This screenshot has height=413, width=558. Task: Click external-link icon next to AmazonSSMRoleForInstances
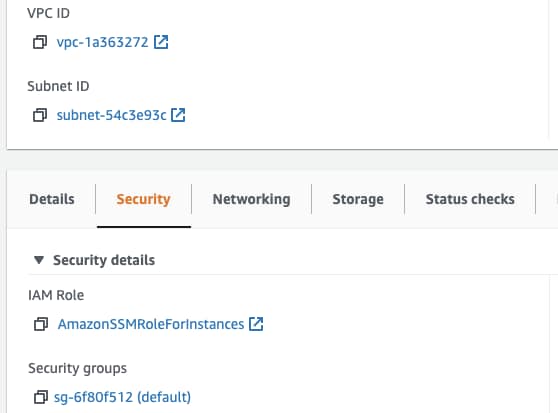coord(256,324)
